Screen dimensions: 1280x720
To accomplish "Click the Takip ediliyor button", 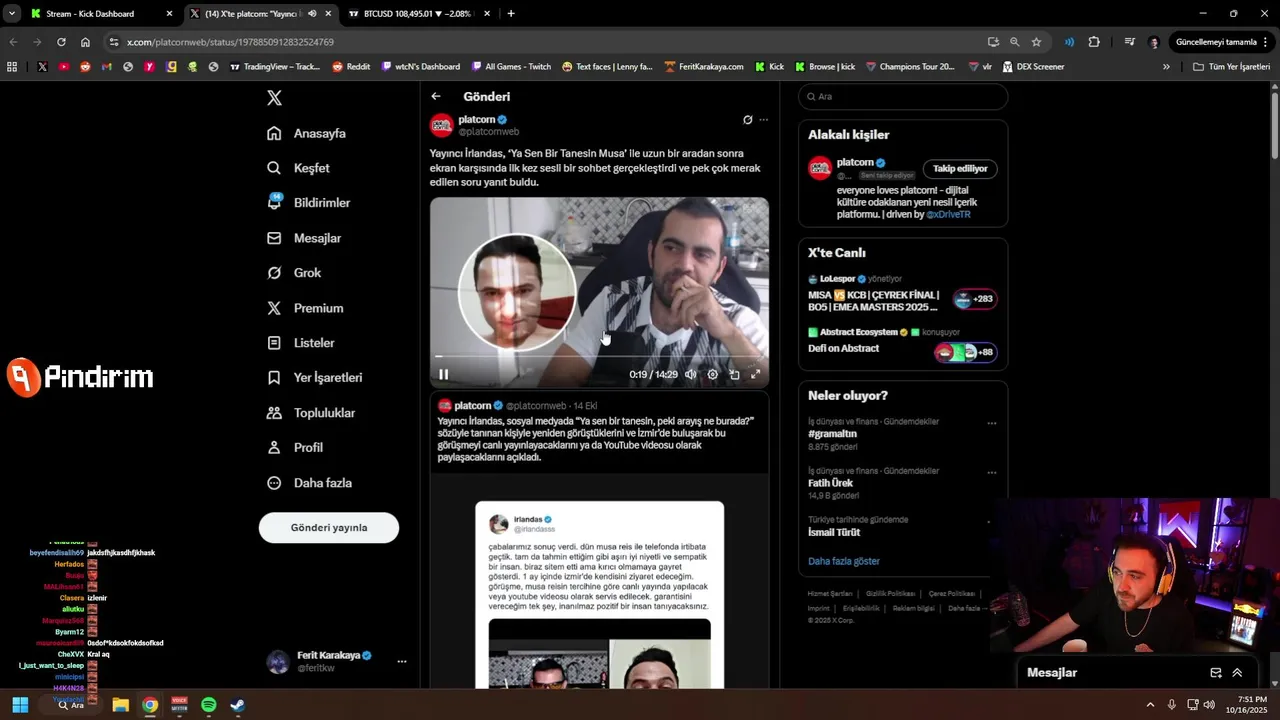I will [x=959, y=169].
